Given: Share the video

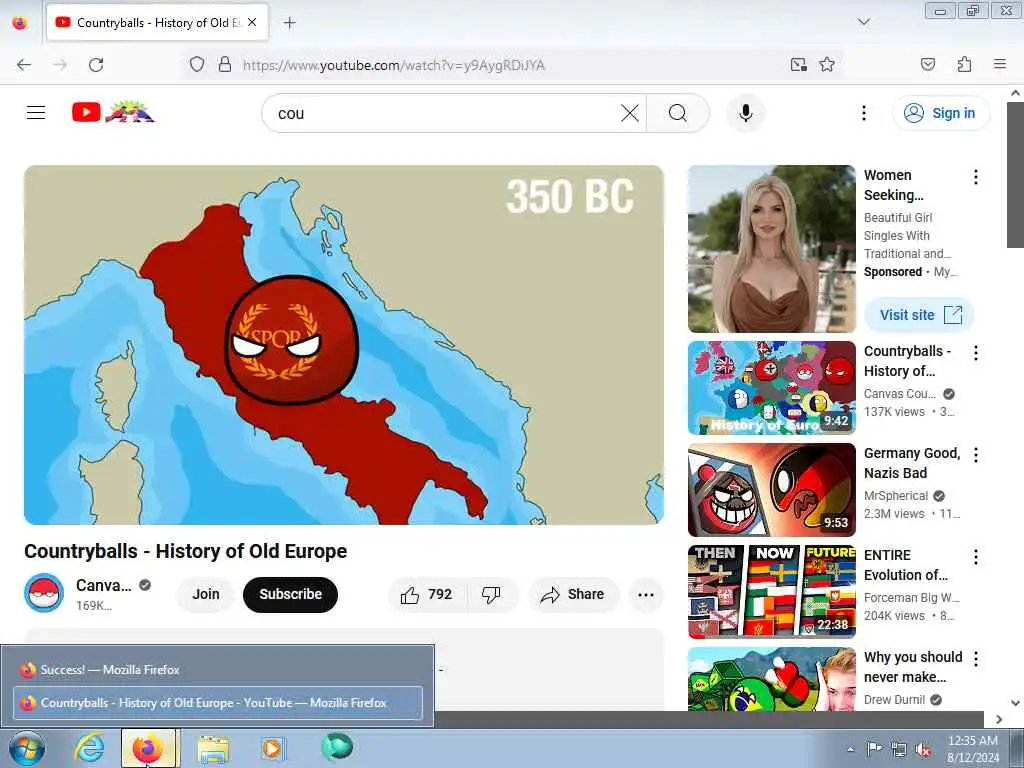Looking at the screenshot, I should coord(573,594).
